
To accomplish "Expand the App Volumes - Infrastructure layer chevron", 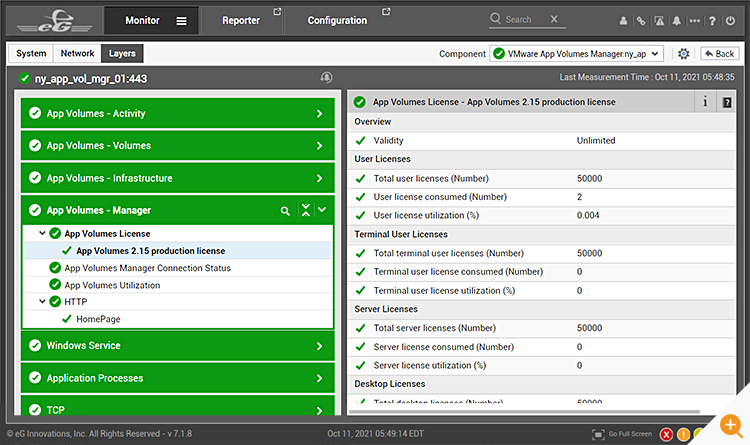I will (x=320, y=178).
